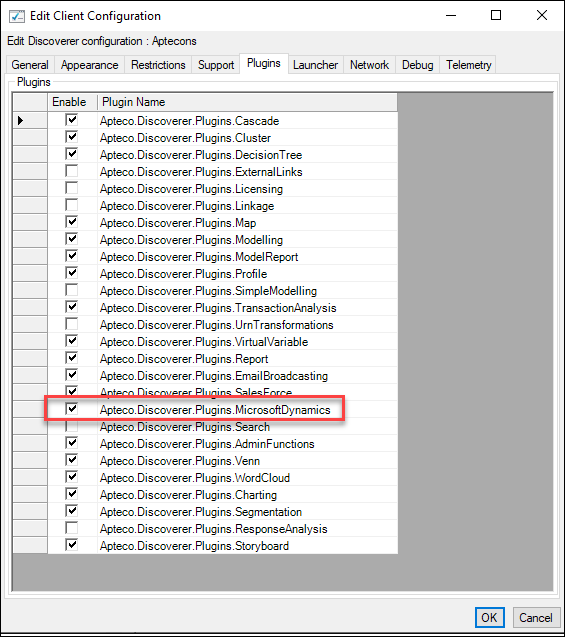Screen dimensions: 565x637
Task: Select the Apteco.Discoverer.Plugins.Report name cell
Action: pos(247,358)
